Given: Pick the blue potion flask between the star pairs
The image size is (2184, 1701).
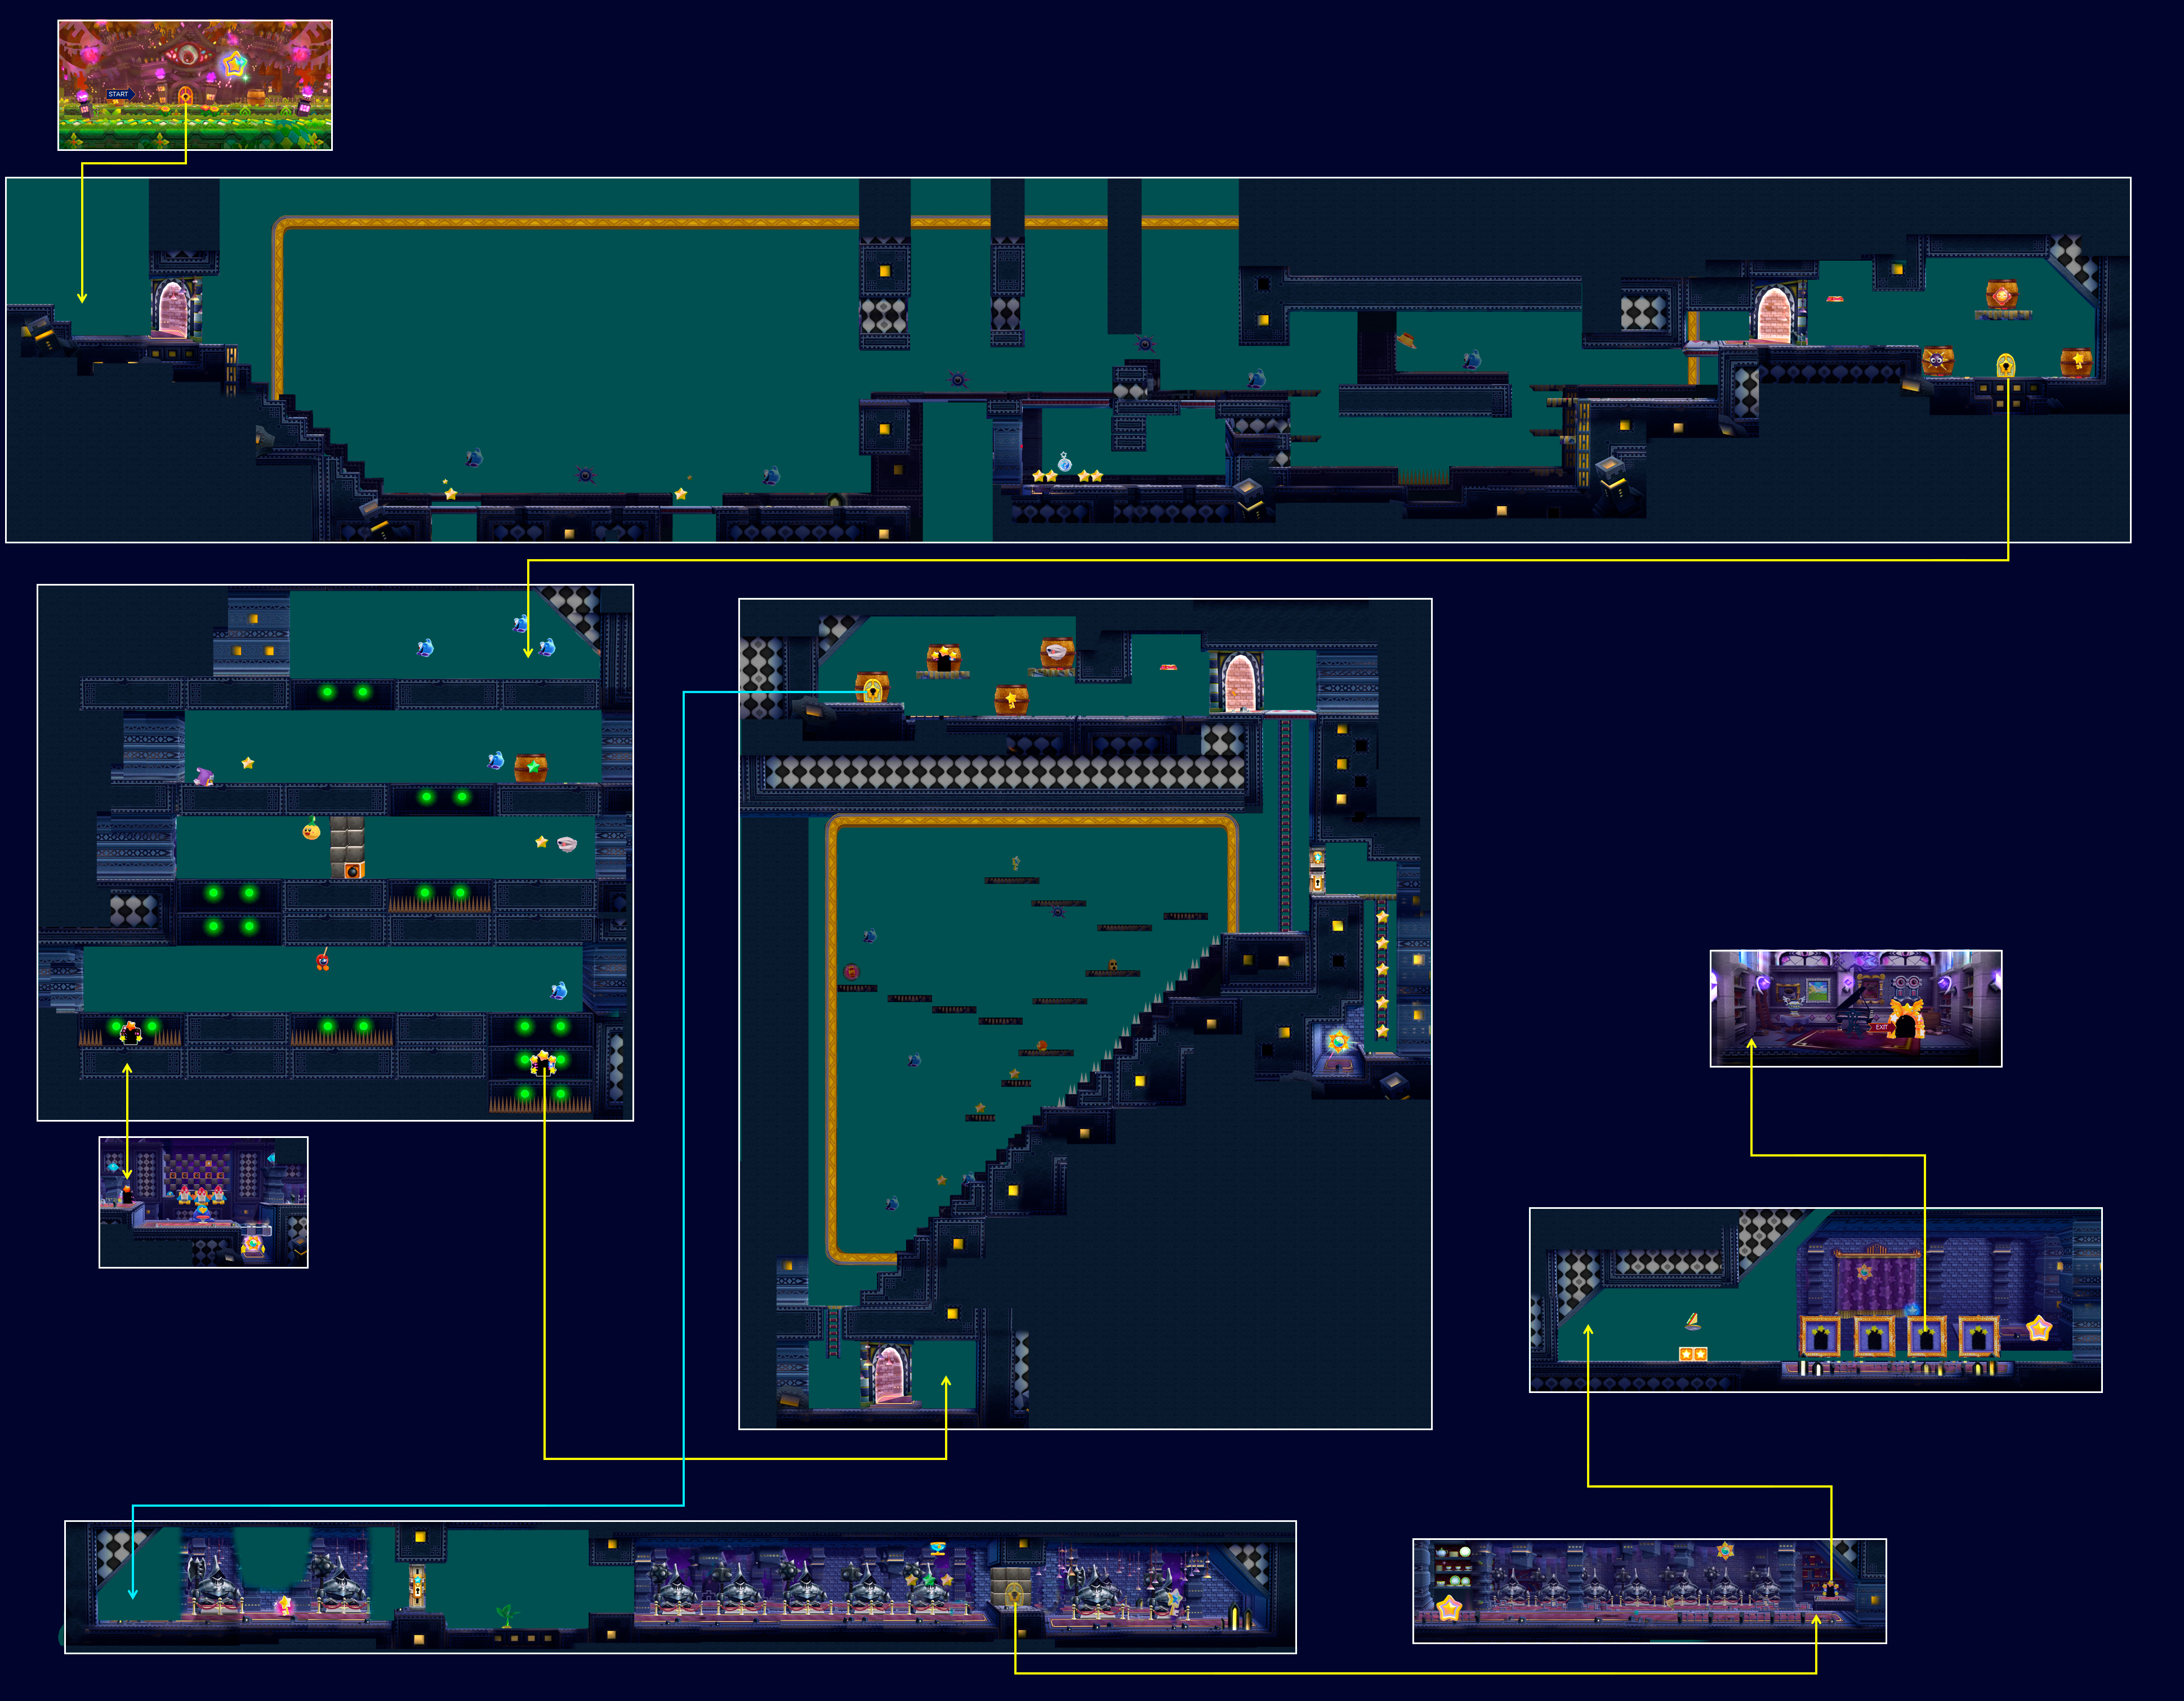Looking at the screenshot, I should pos(1065,462).
